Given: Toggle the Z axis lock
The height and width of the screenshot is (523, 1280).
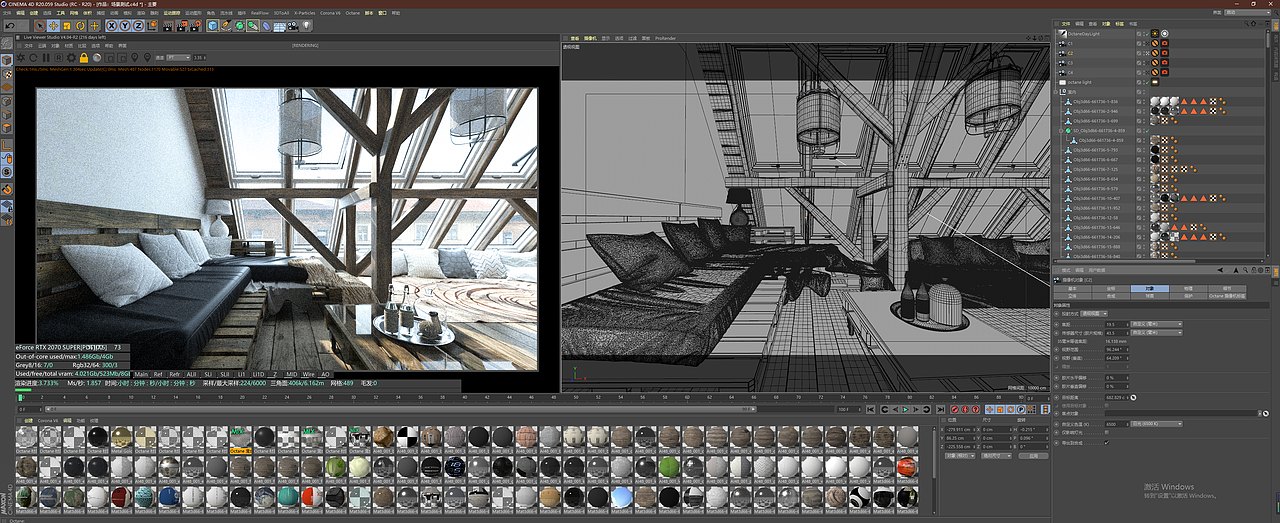Looking at the screenshot, I should [x=139, y=25].
